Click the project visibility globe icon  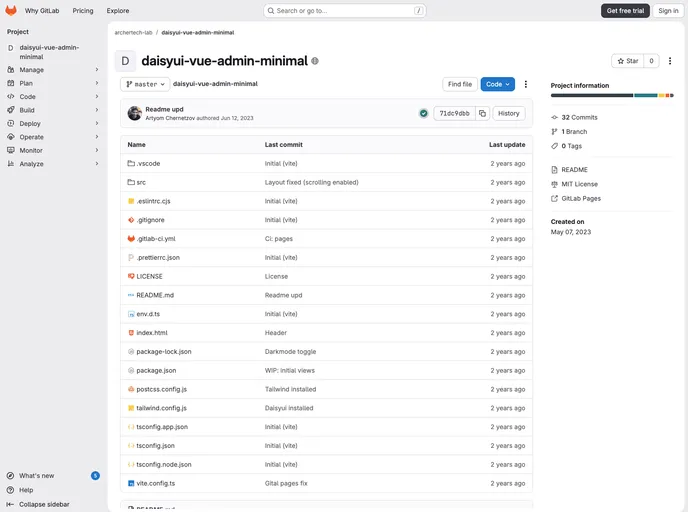tap(315, 61)
